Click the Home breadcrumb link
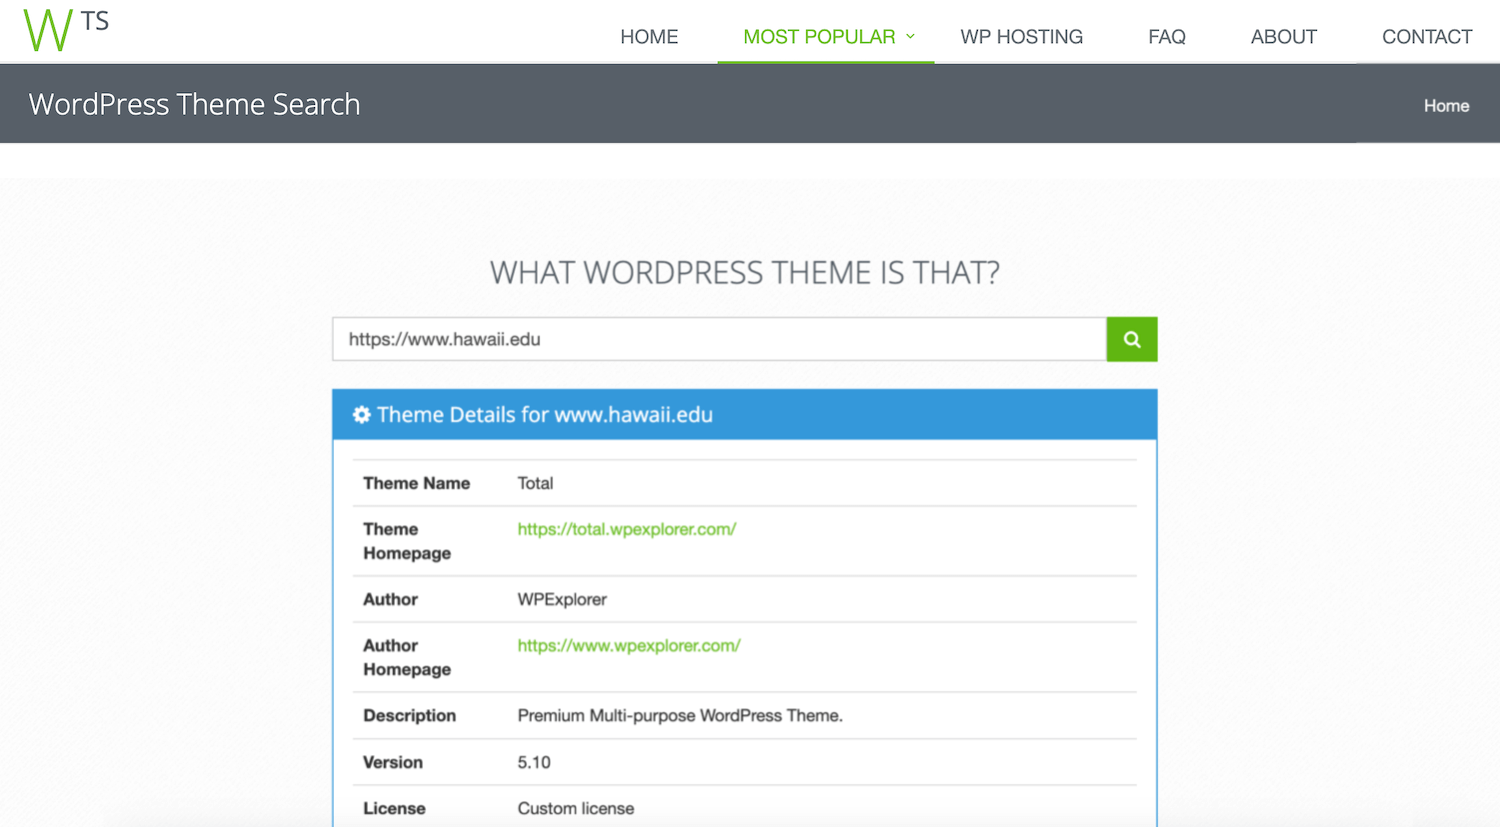 [x=1446, y=106]
